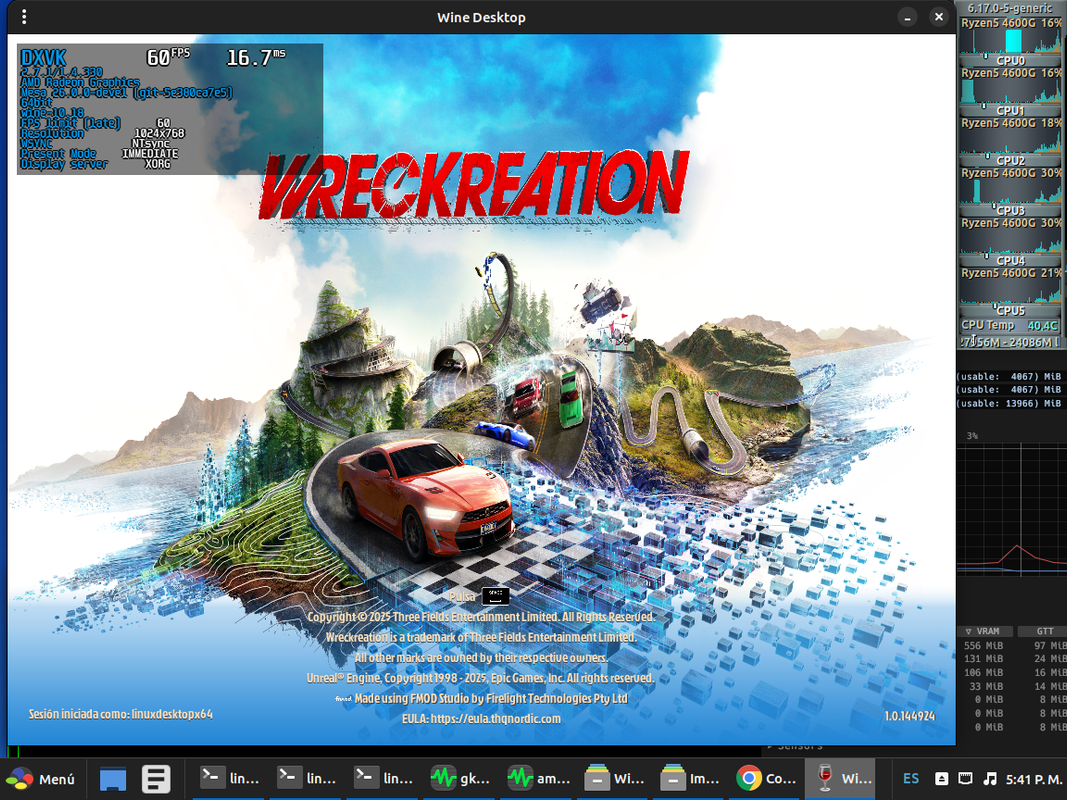The width and height of the screenshot is (1067, 800).
Task: Select the CPU3 panel label in GKrellM
Action: (1011, 210)
